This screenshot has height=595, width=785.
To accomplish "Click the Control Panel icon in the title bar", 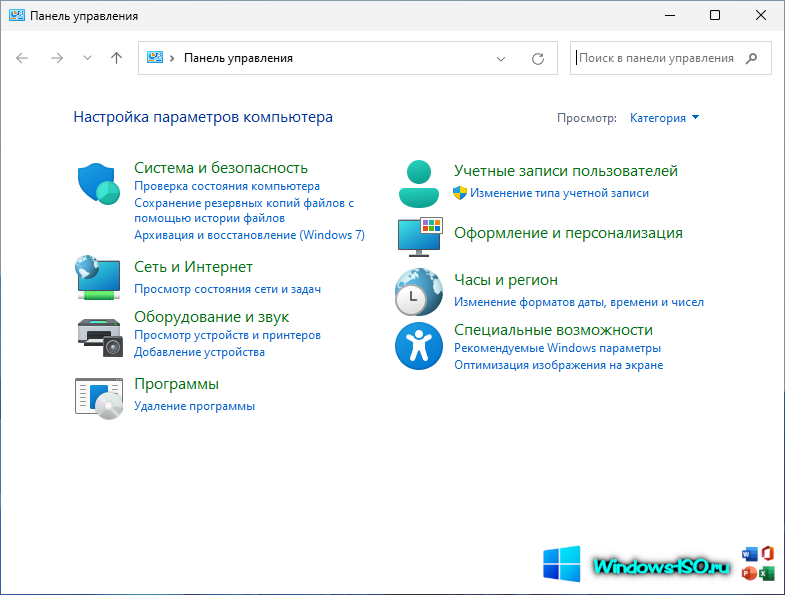I will tap(17, 16).
